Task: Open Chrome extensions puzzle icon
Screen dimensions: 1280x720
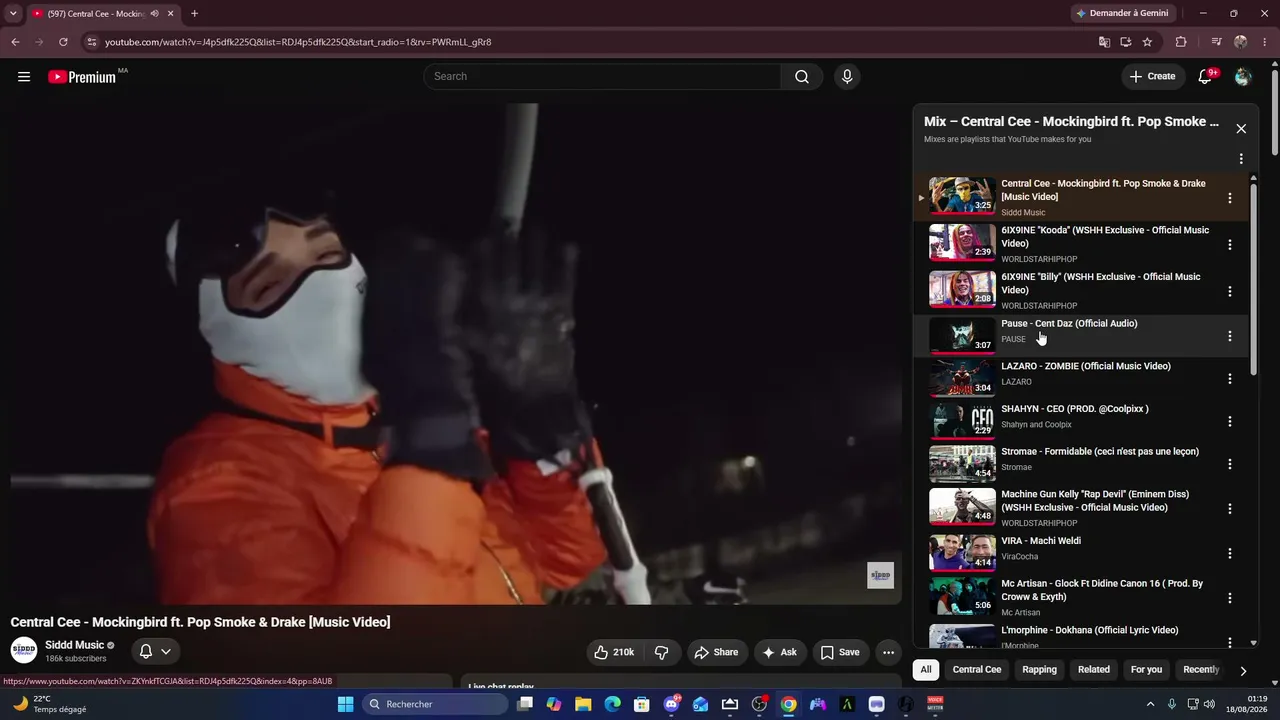Action: 1181,42
